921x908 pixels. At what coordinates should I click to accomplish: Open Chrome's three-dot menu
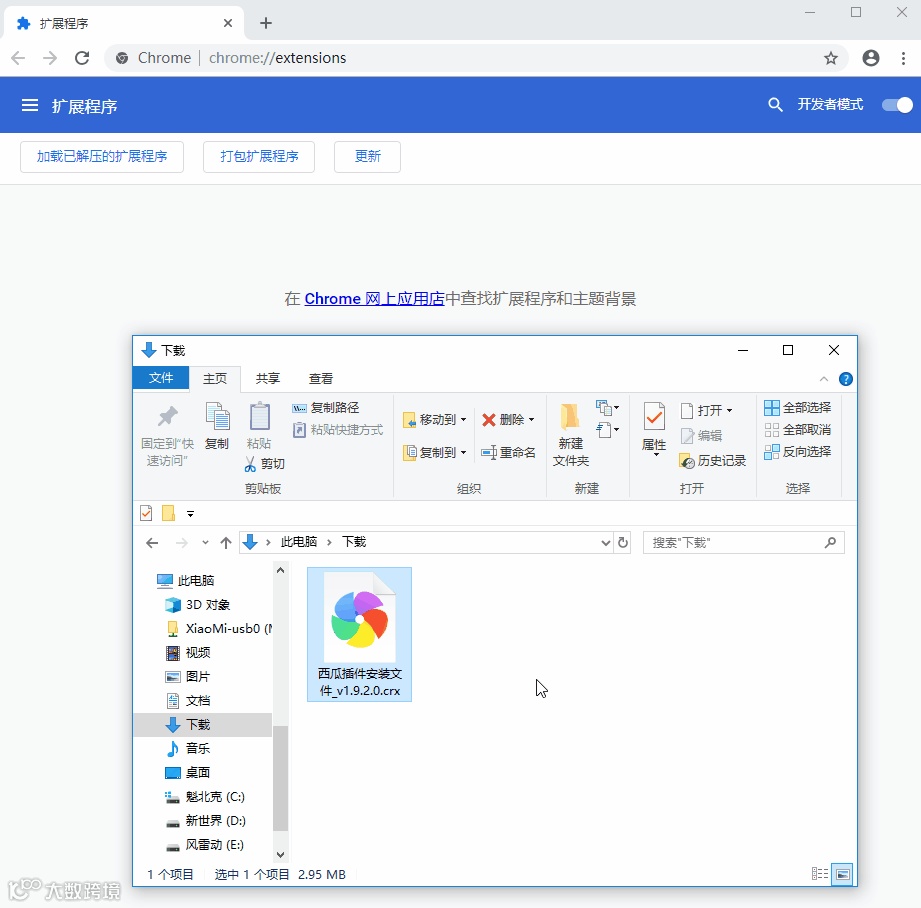tap(903, 58)
